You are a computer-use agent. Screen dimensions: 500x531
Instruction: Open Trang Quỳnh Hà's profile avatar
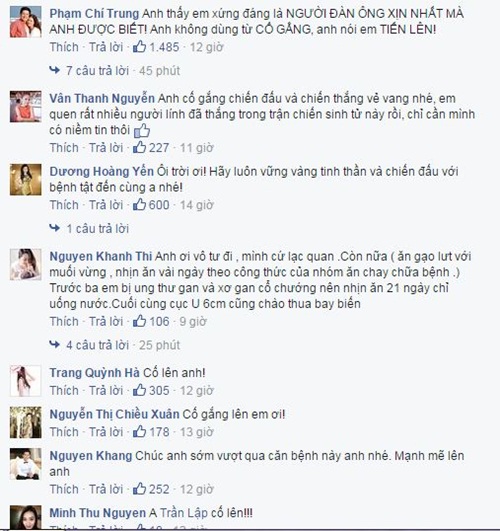coord(25,381)
